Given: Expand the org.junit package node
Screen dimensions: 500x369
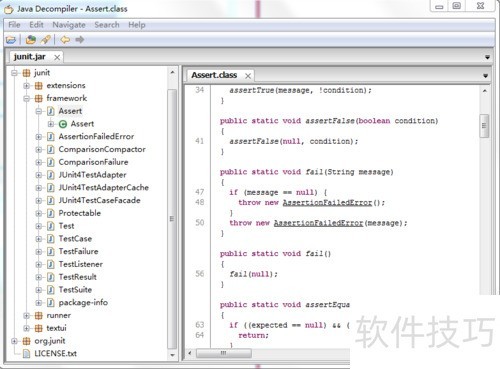Looking at the screenshot, I should pyautogui.click(x=14, y=341).
